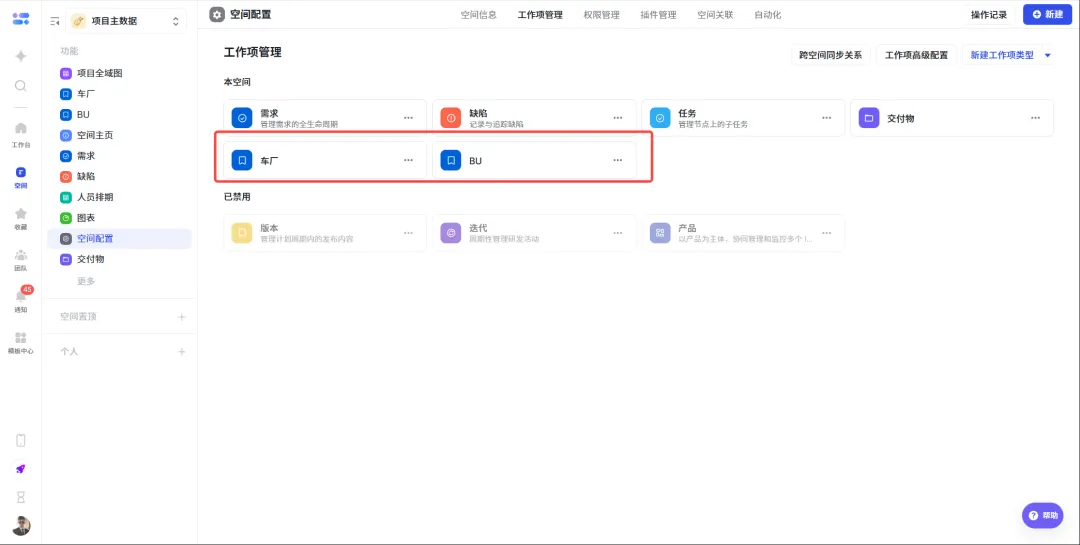Click the disabled 产品 icon
Screen dimensions: 1080x545
[x=660, y=233]
